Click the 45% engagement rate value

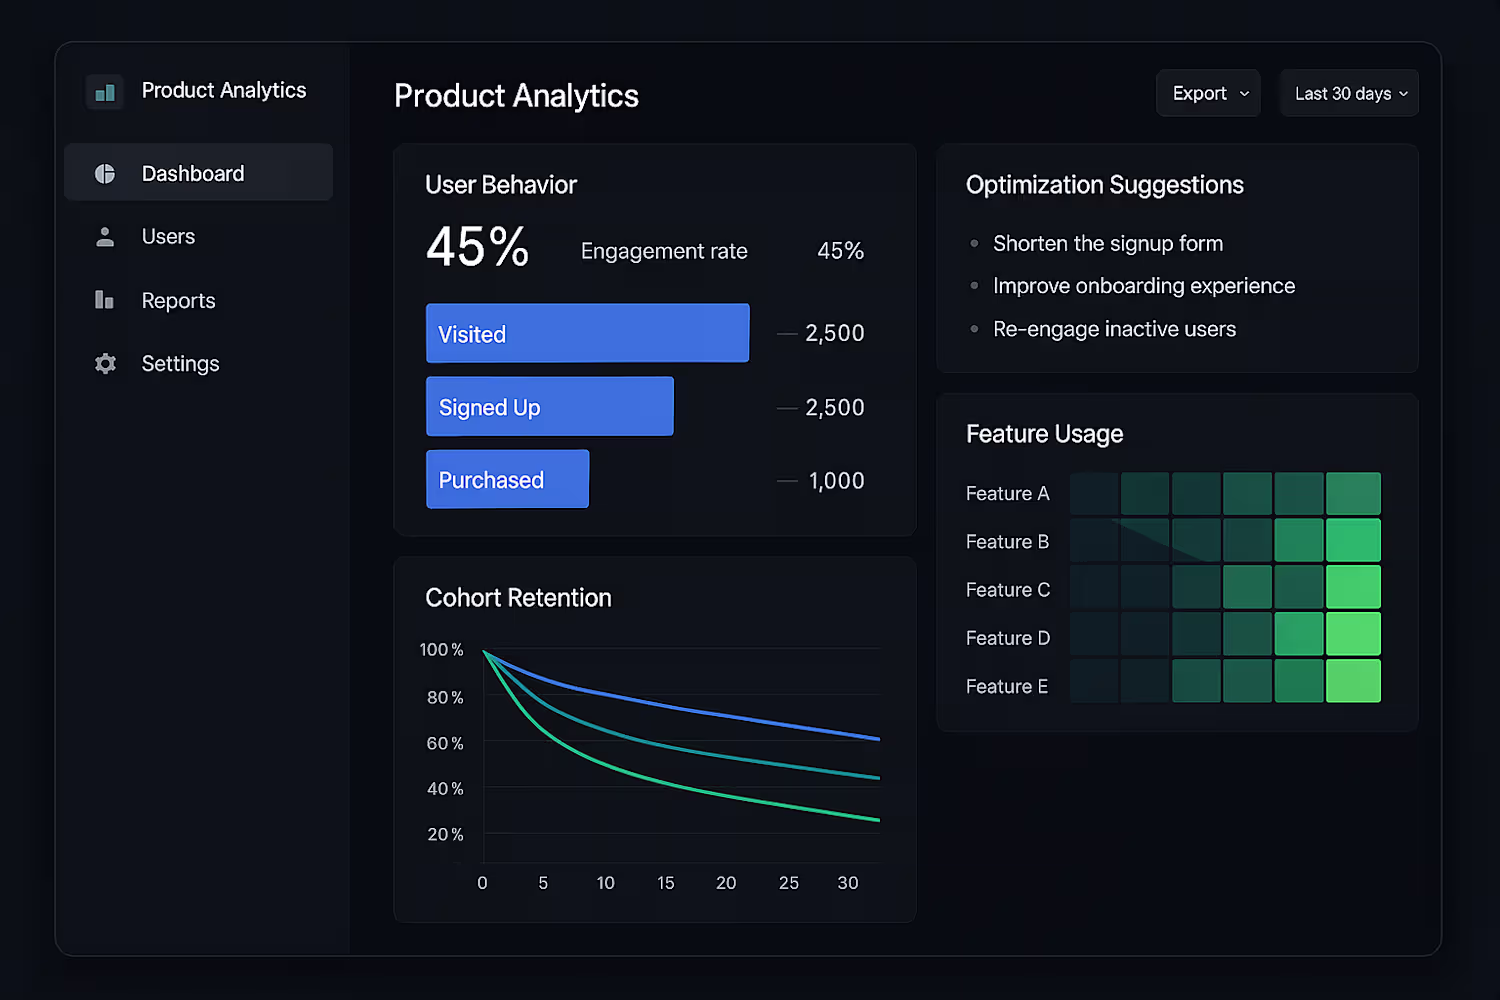[840, 251]
